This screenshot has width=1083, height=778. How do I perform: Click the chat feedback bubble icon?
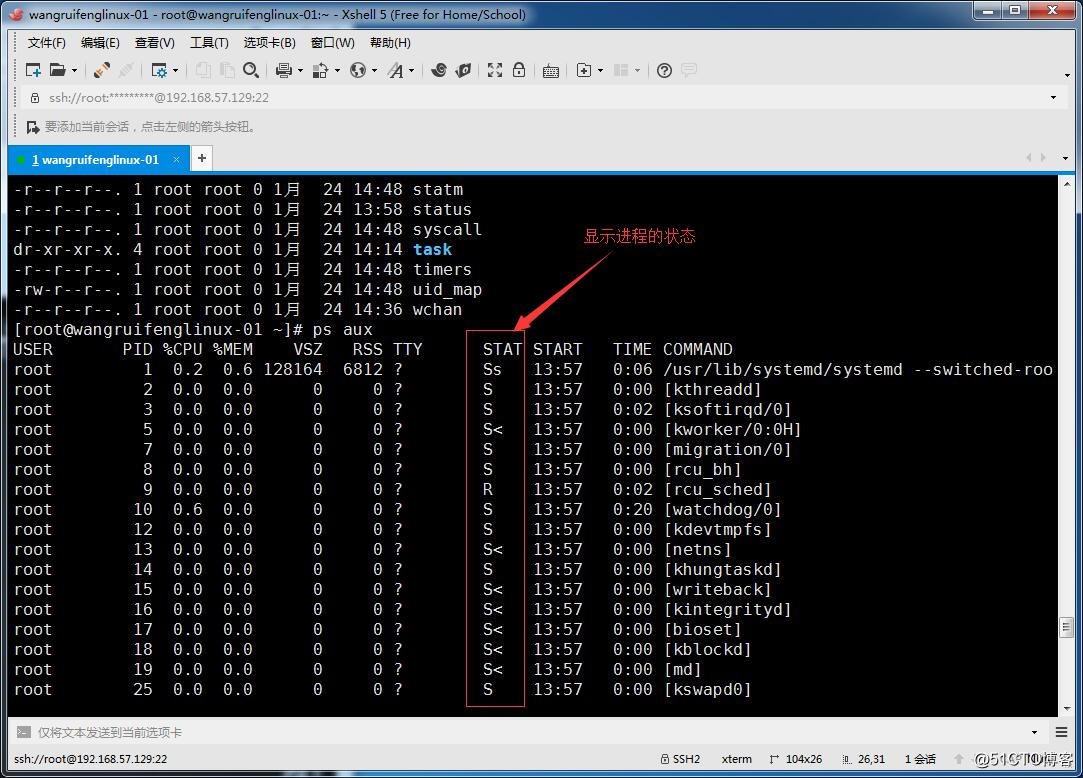point(689,70)
